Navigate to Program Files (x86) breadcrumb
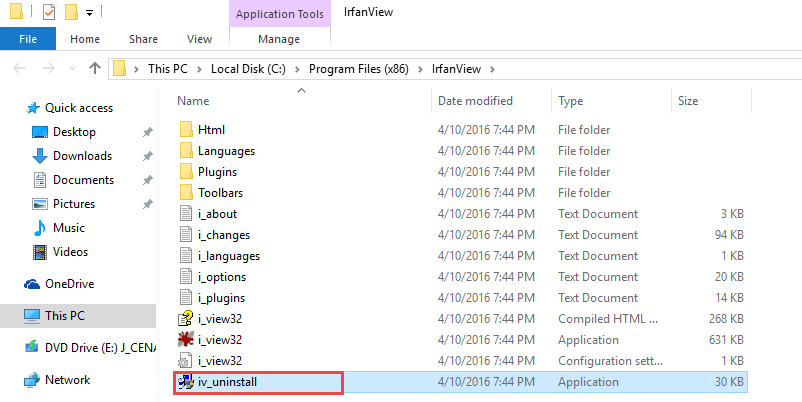The width and height of the screenshot is (802, 402). (359, 69)
